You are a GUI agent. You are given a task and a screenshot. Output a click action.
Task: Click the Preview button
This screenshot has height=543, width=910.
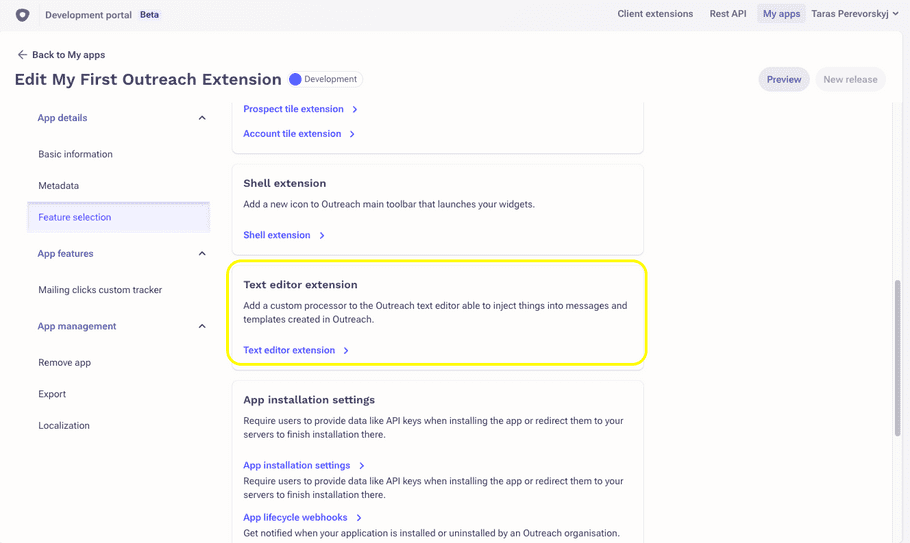783,79
